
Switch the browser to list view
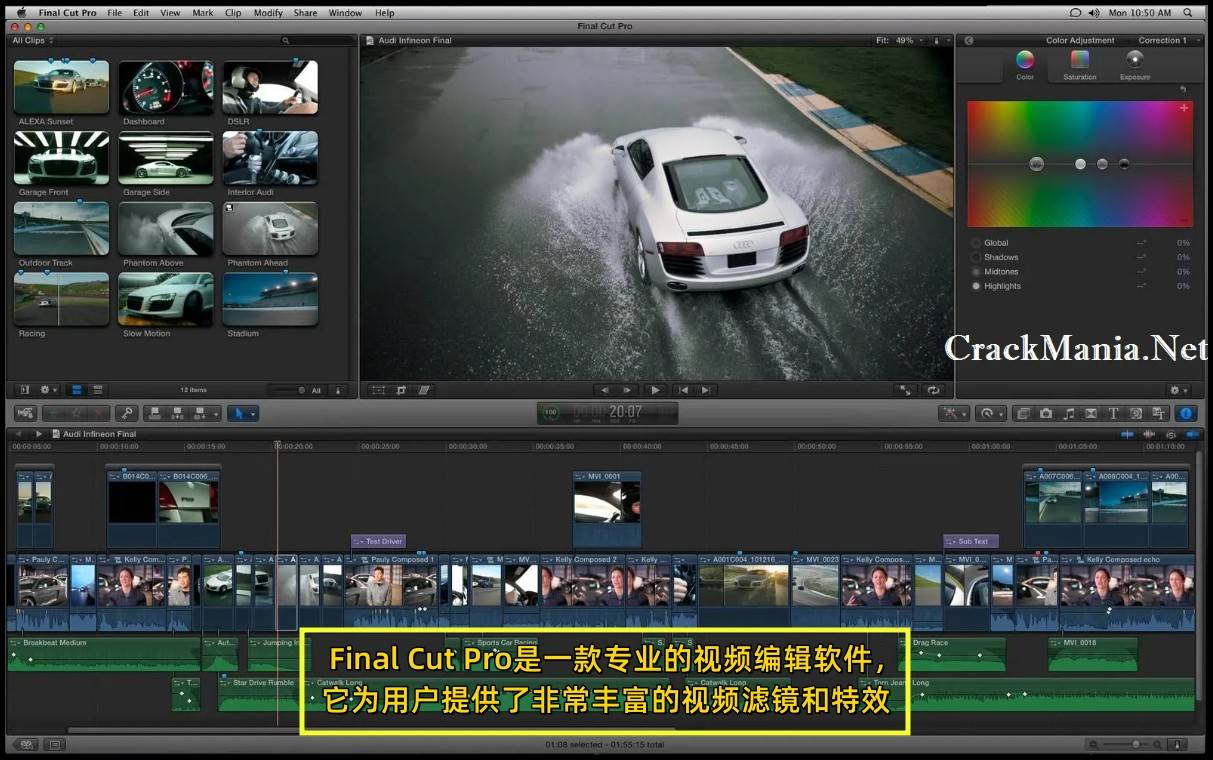99,390
